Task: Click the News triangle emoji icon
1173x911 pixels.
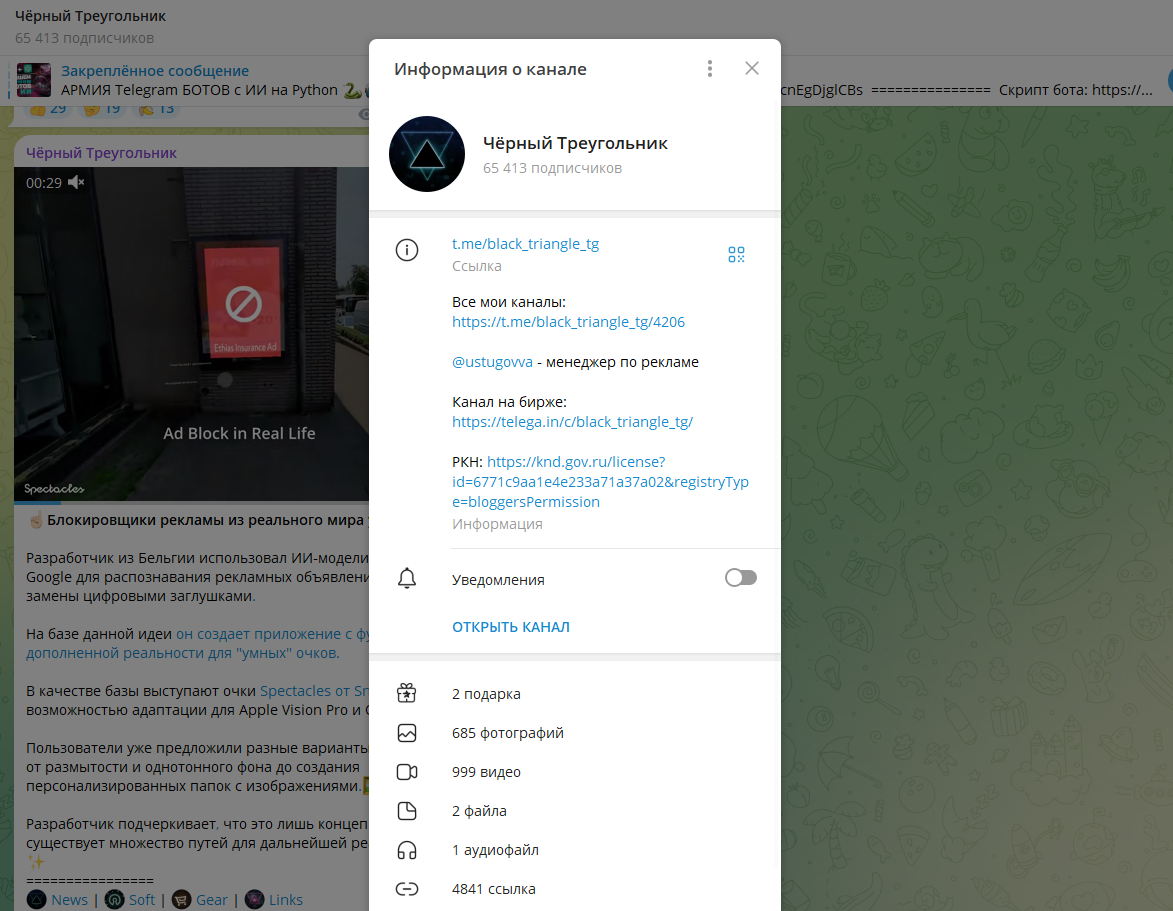Action: (x=37, y=899)
